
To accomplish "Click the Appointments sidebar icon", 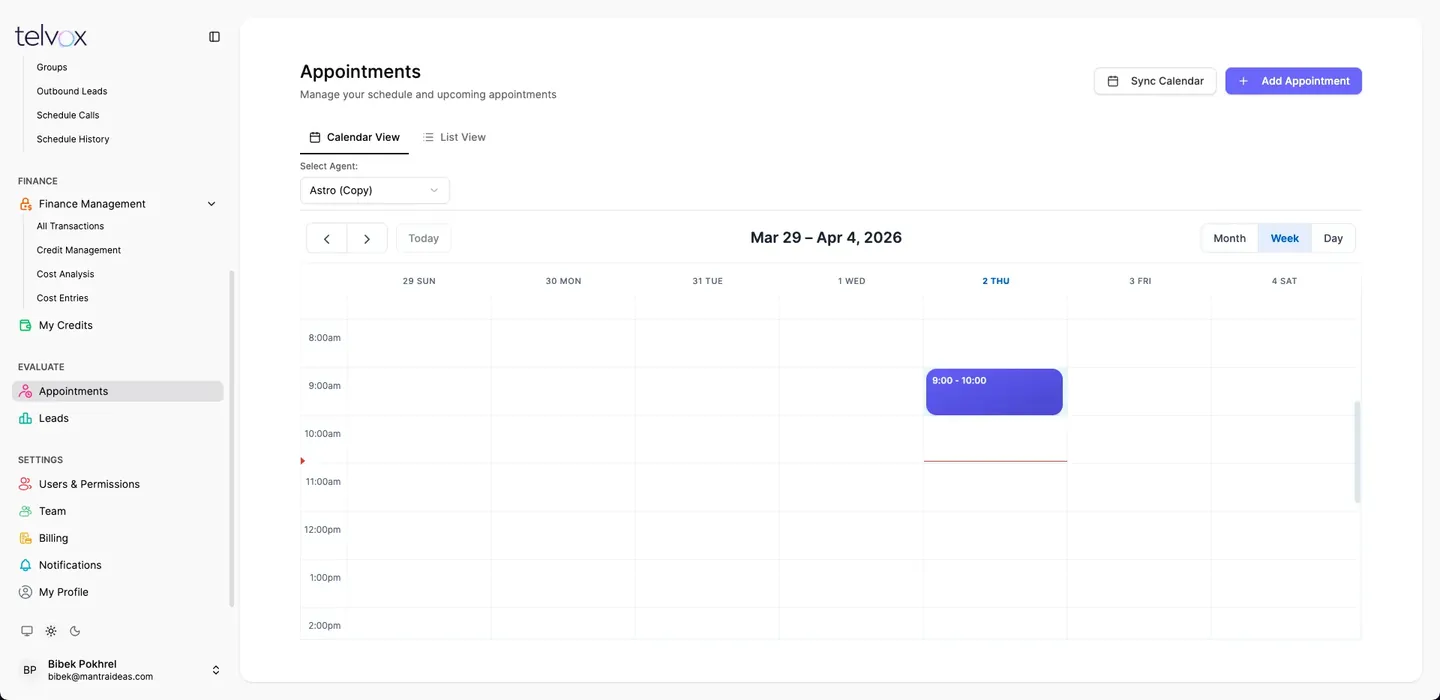I will point(26,391).
